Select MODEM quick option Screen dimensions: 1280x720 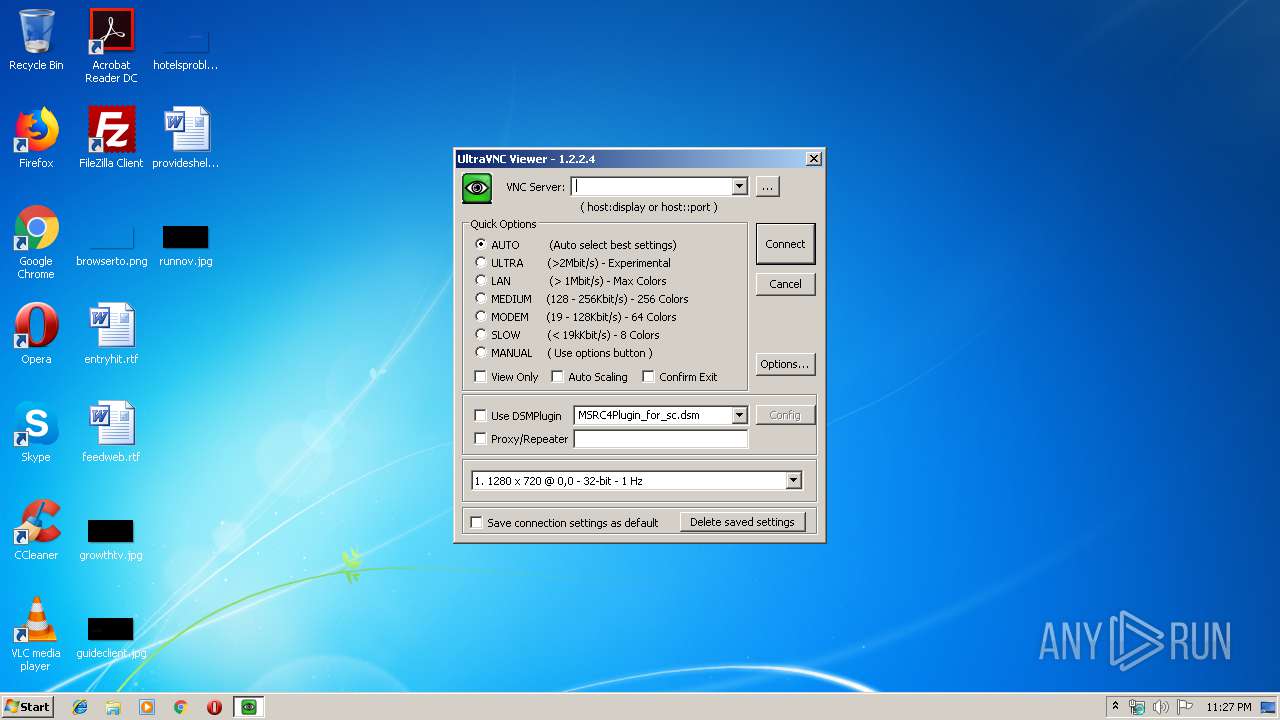pyautogui.click(x=481, y=316)
